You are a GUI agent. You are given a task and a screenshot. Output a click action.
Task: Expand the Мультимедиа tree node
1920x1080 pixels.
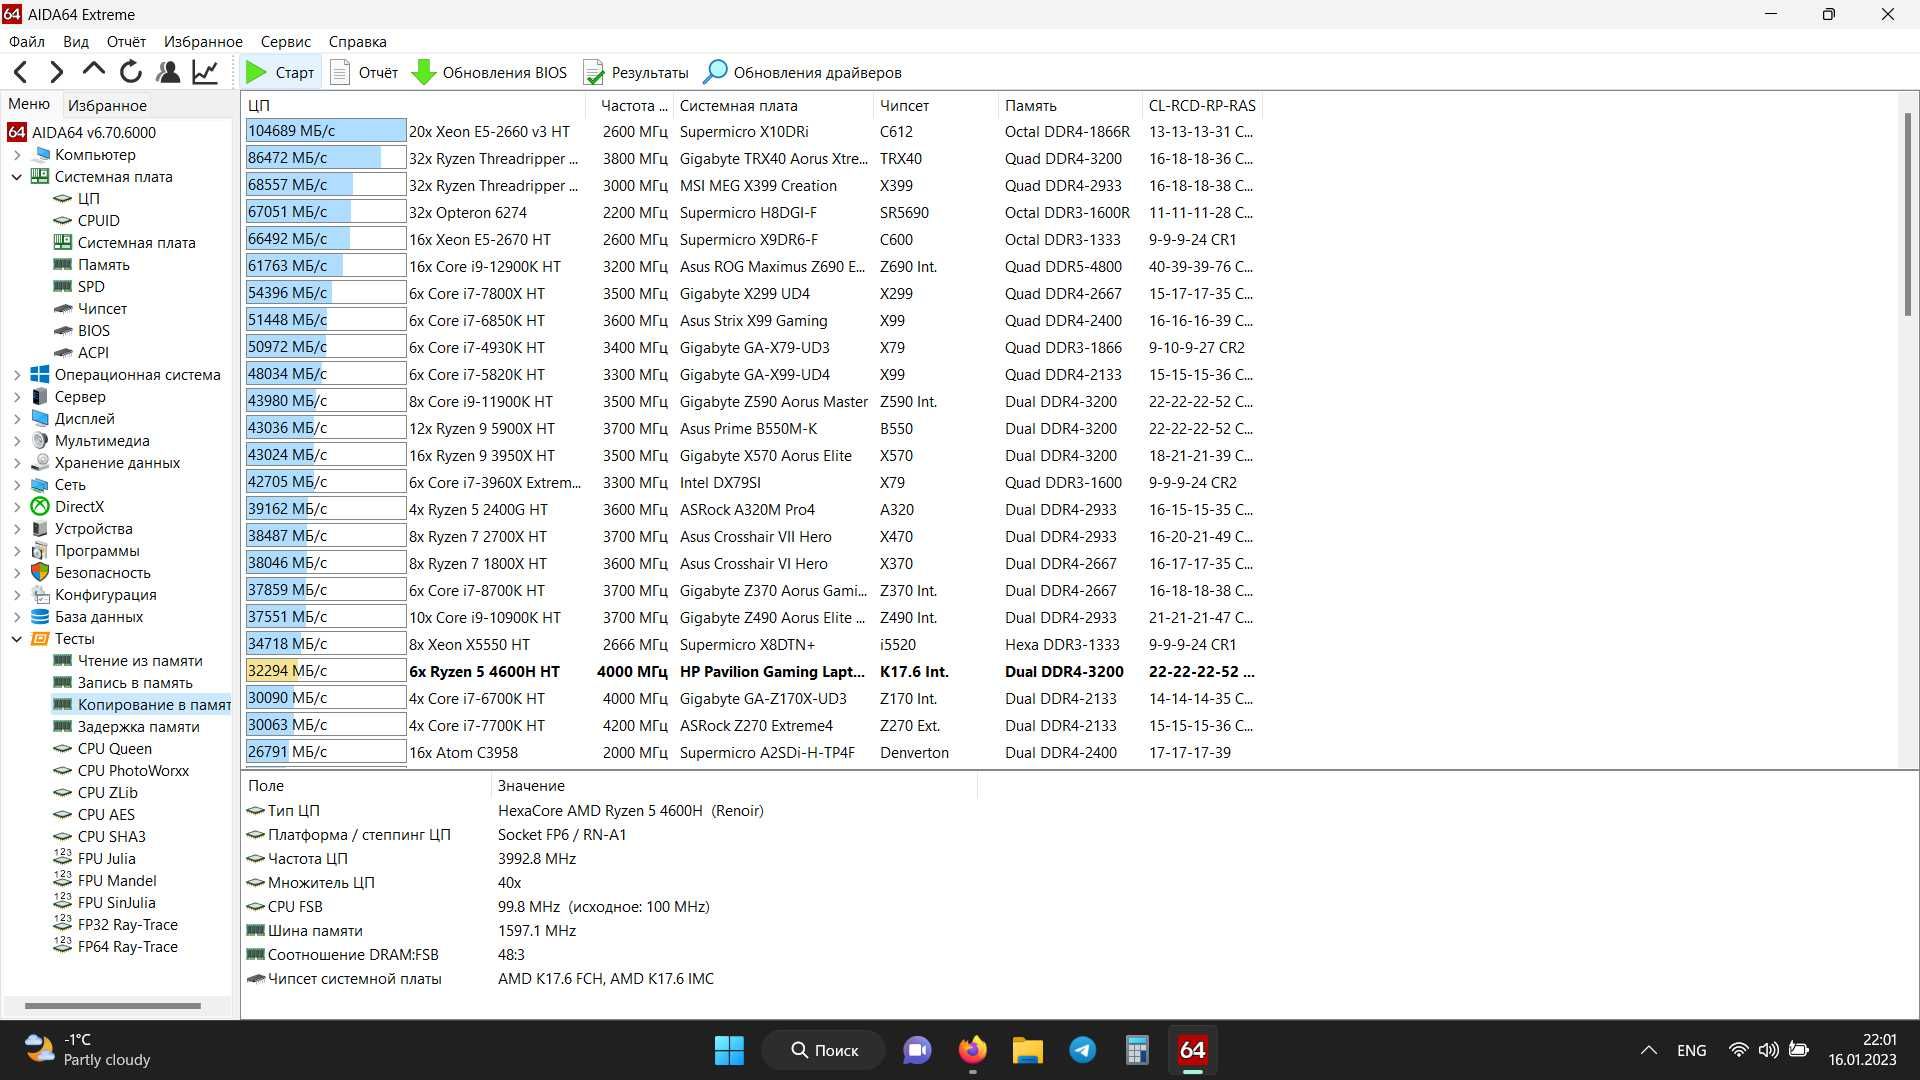click(16, 441)
